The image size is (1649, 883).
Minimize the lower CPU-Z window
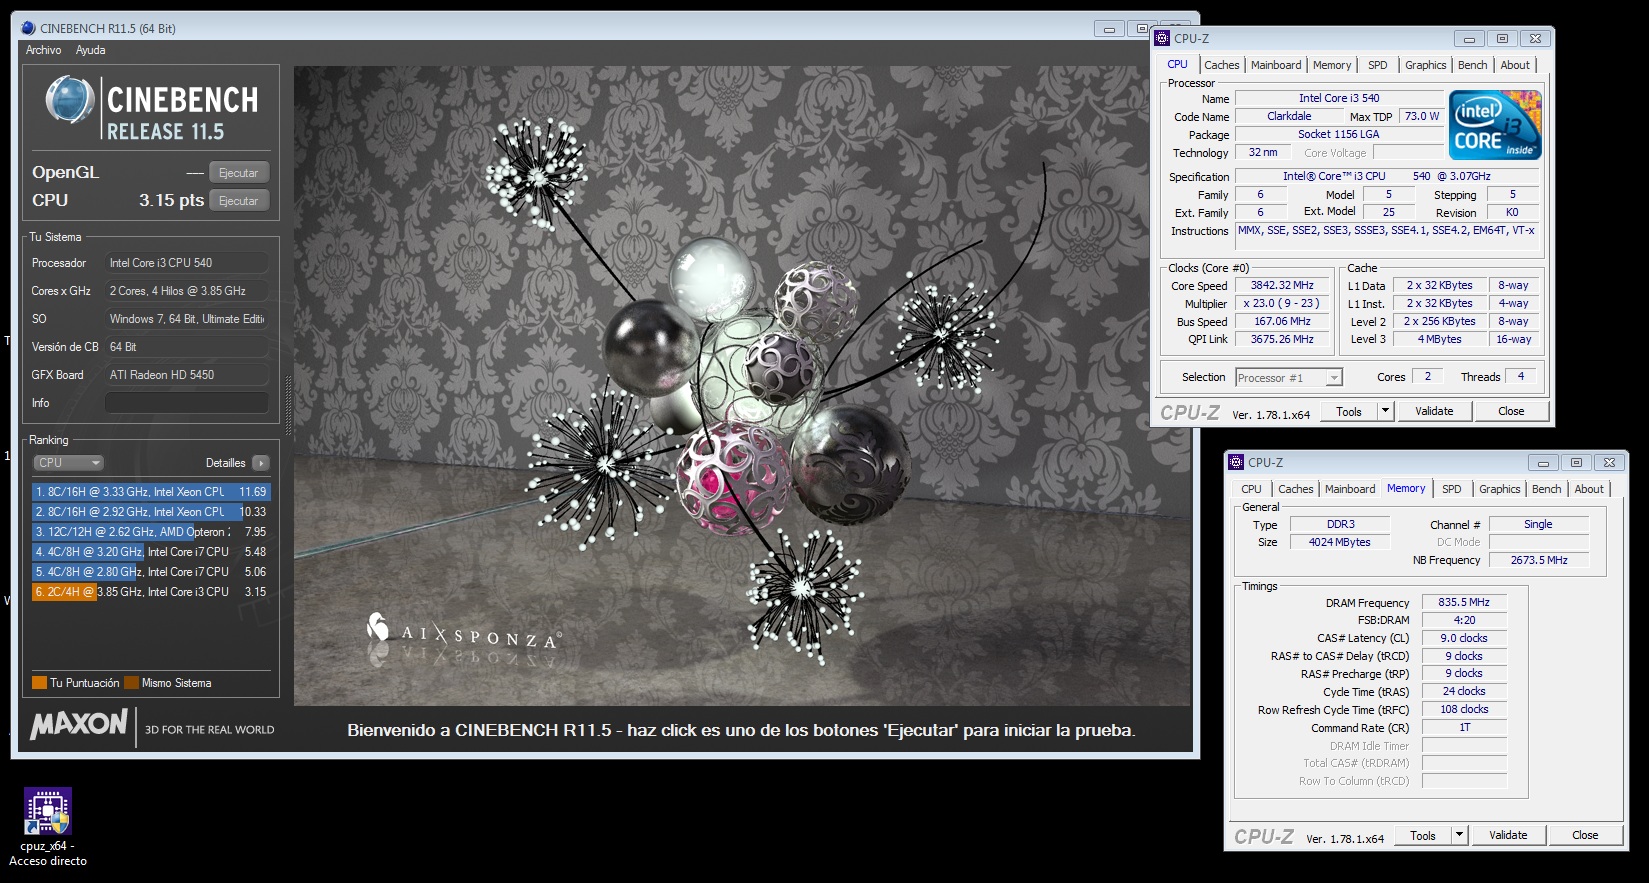[x=1542, y=463]
